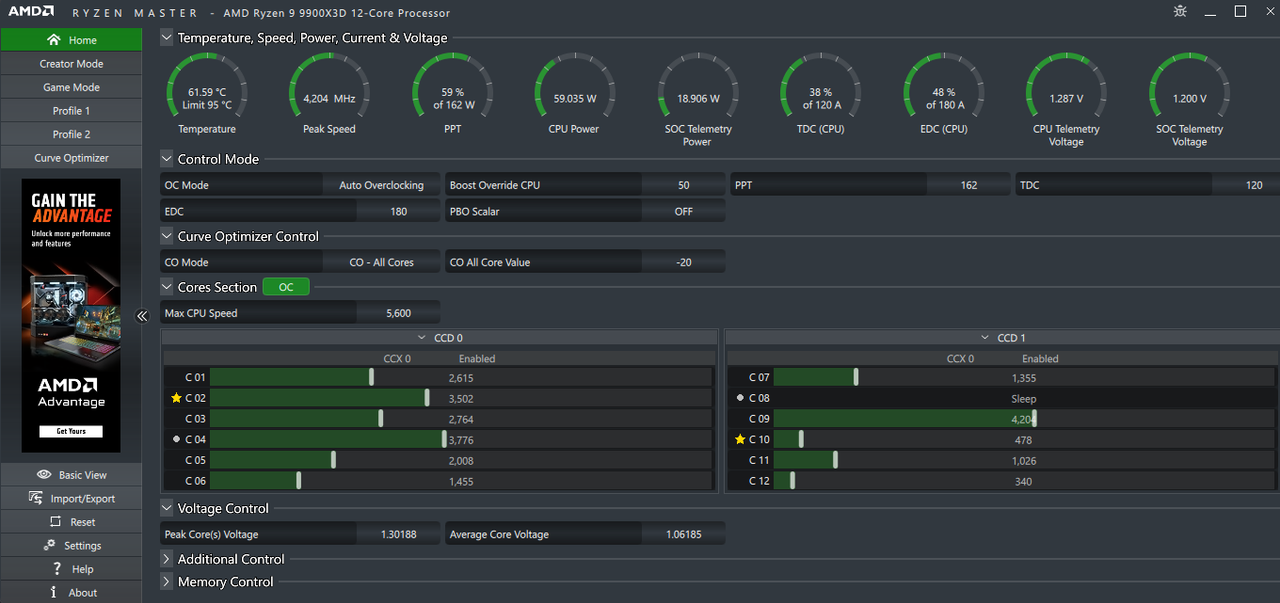The height and width of the screenshot is (603, 1280).
Task: Collapse the CCD 0 panel chevron
Action: click(424, 338)
